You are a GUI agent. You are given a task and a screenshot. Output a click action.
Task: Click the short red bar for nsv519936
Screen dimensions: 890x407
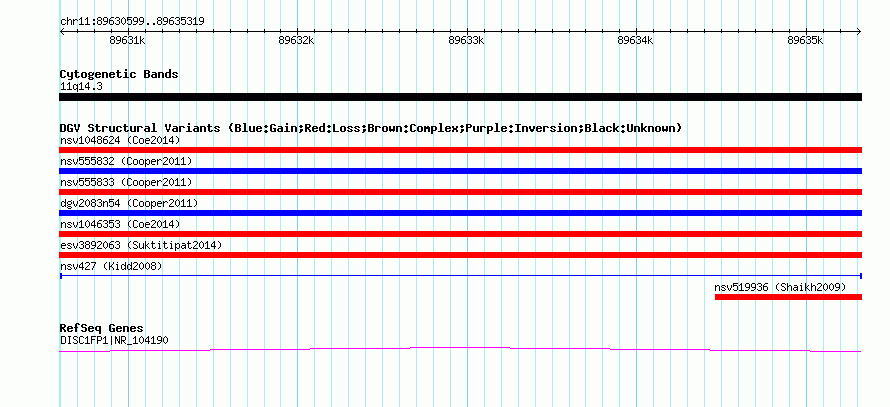click(788, 297)
